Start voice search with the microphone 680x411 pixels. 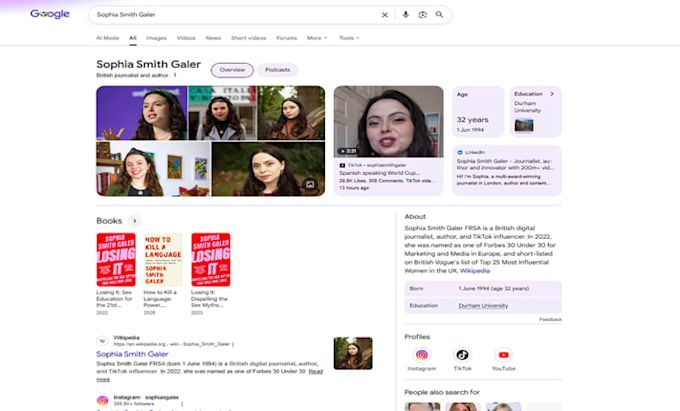click(405, 14)
